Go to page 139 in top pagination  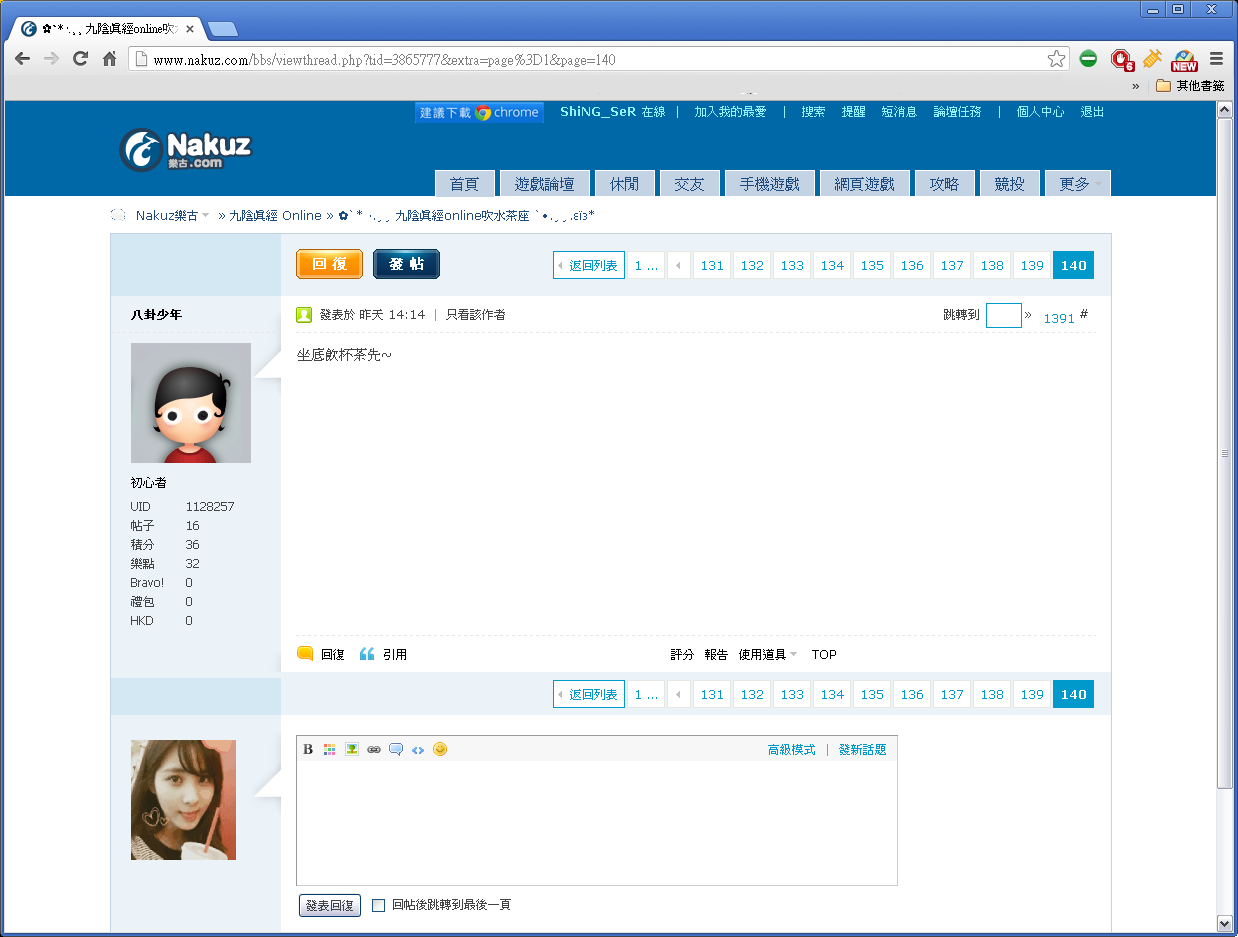[1032, 265]
